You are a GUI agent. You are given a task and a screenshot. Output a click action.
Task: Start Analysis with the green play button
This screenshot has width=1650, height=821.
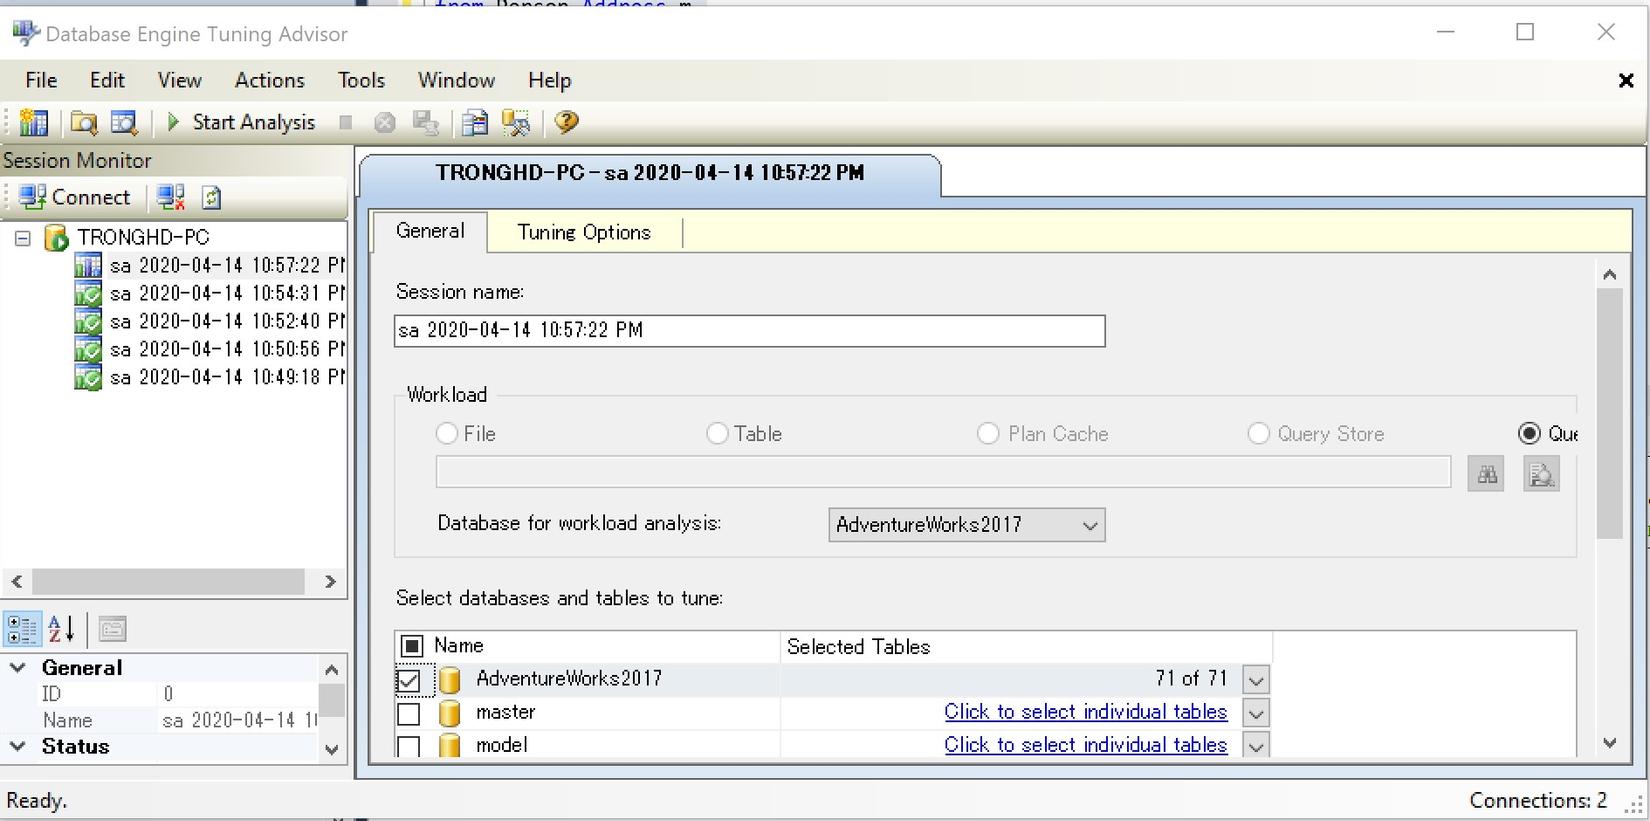241,122
